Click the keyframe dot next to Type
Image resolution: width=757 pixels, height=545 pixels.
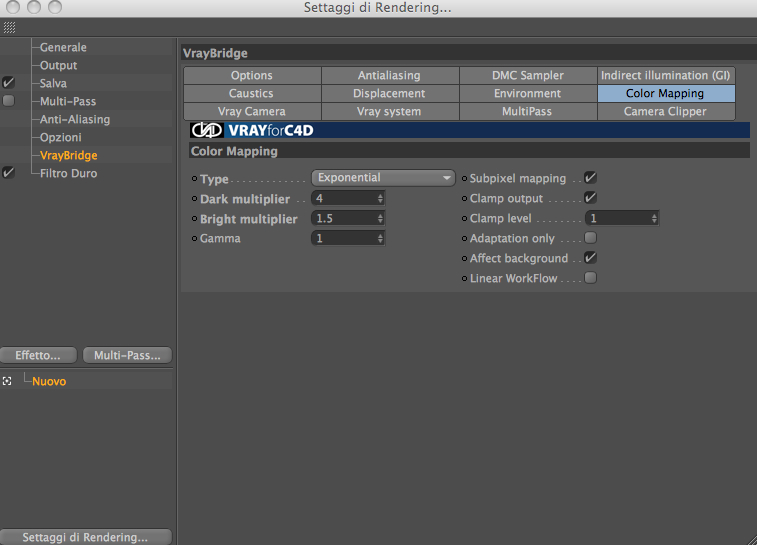[x=194, y=179]
